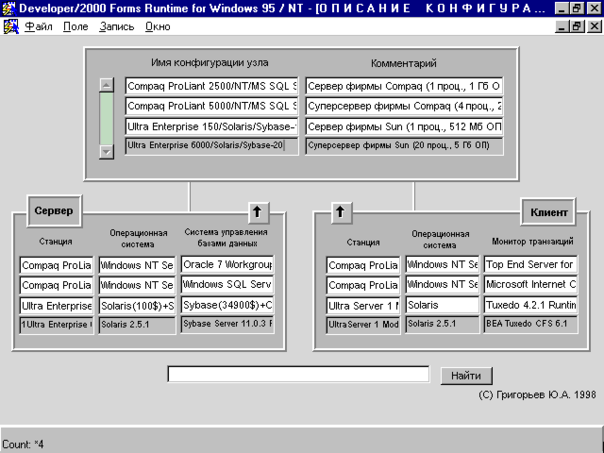Select Compaq ProLiant 5000/NT/MS SQL configuration row
The width and height of the screenshot is (604, 453).
coord(211,106)
